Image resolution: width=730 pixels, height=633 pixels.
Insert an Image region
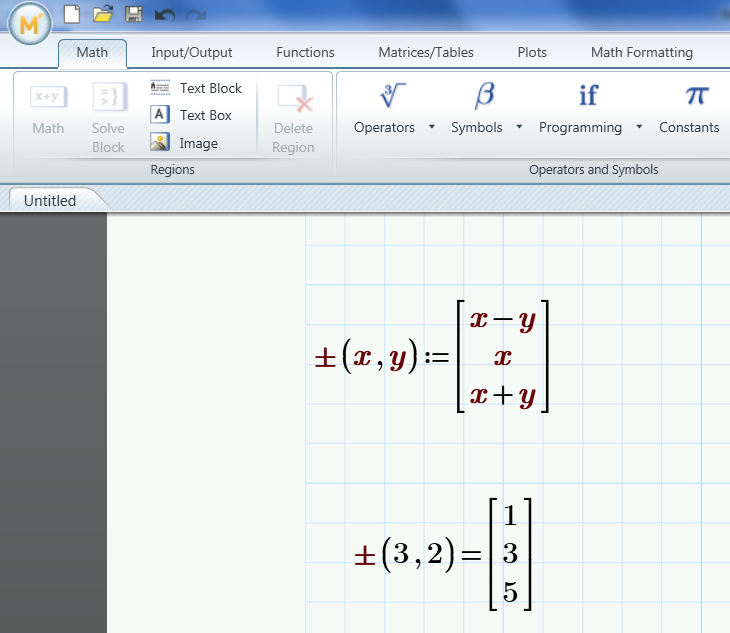[x=185, y=143]
